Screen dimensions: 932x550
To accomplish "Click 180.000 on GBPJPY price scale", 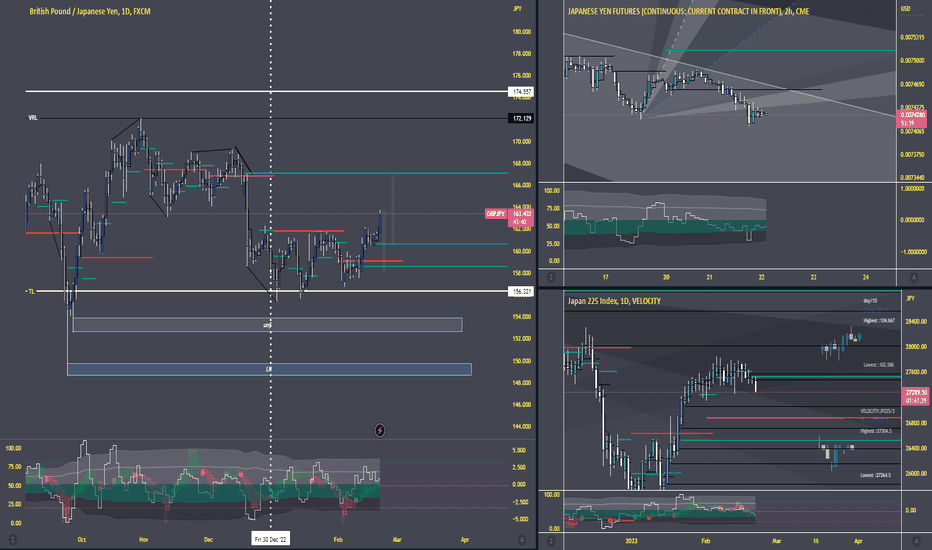I will (522, 32).
